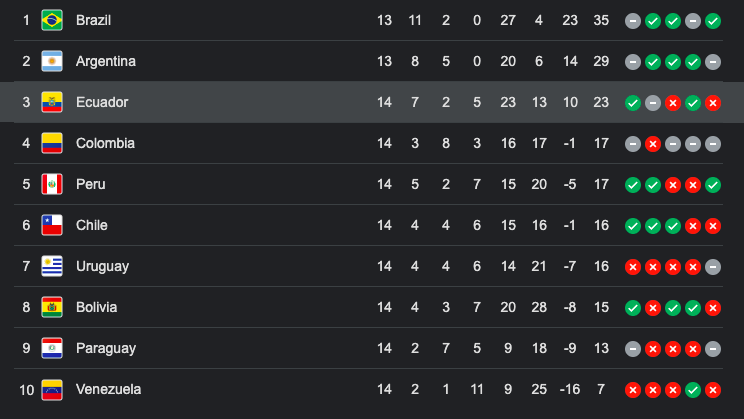
Task: Click the Peru flag icon
Action: [x=52, y=184]
